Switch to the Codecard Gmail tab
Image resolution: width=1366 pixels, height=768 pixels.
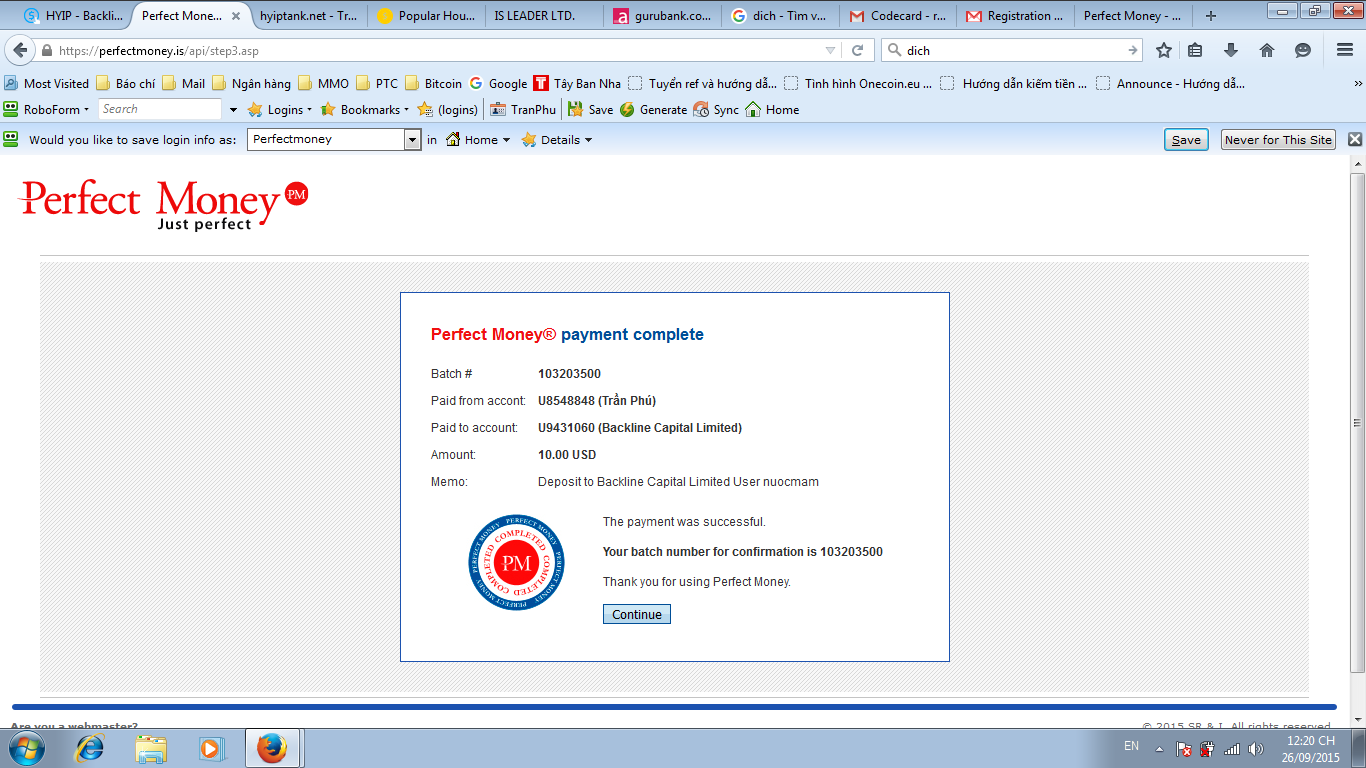point(897,16)
